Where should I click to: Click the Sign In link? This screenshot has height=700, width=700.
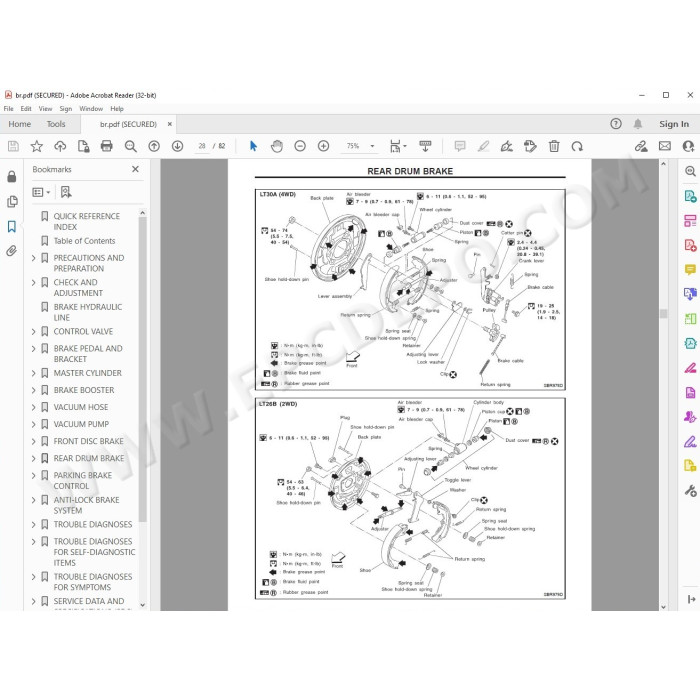(x=674, y=124)
